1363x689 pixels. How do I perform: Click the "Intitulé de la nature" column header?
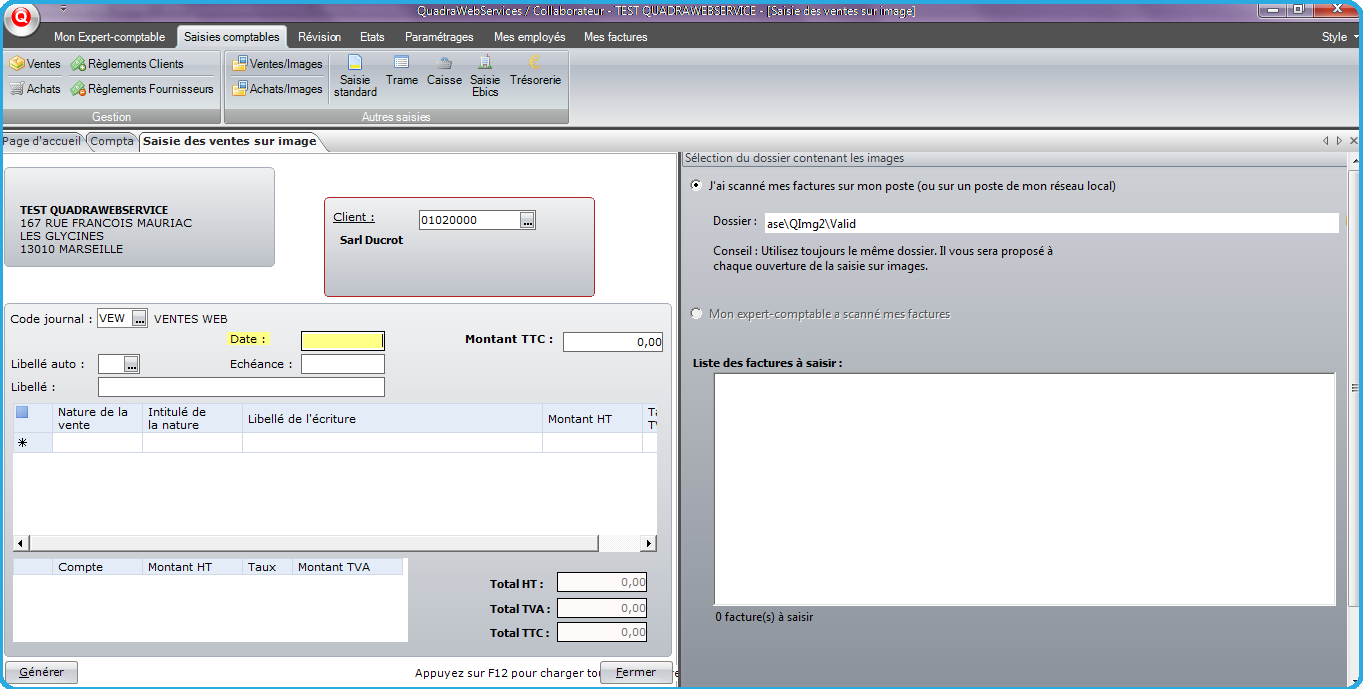pos(193,418)
